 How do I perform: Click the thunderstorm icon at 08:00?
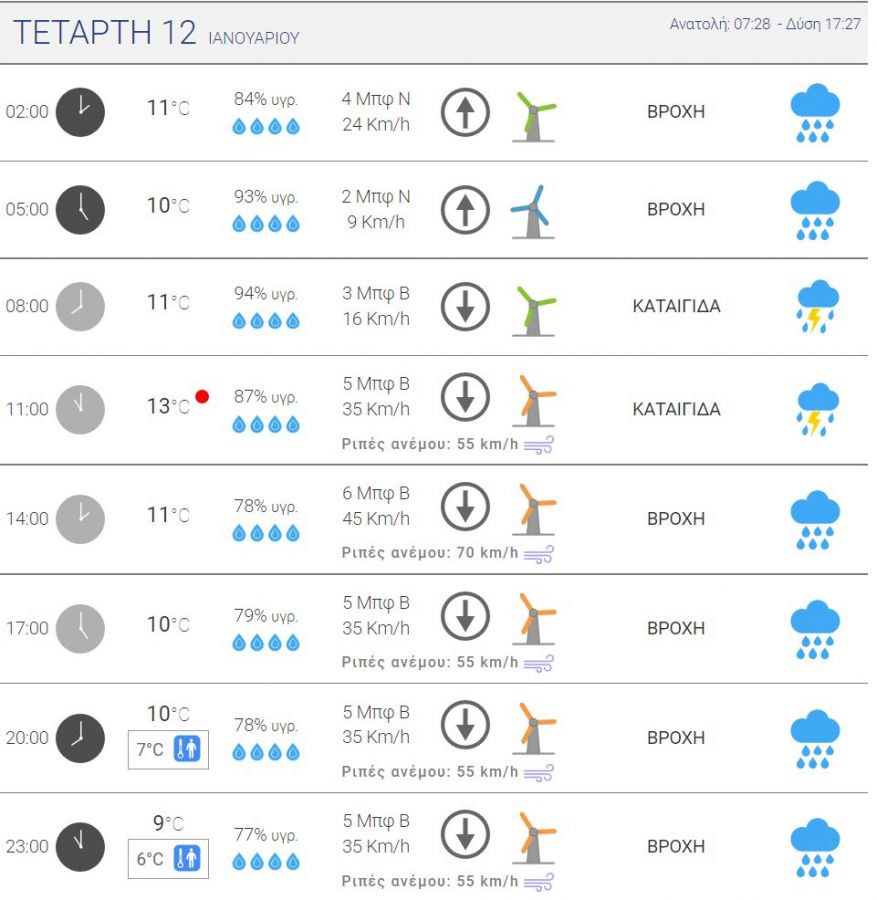pyautogui.click(x=817, y=307)
